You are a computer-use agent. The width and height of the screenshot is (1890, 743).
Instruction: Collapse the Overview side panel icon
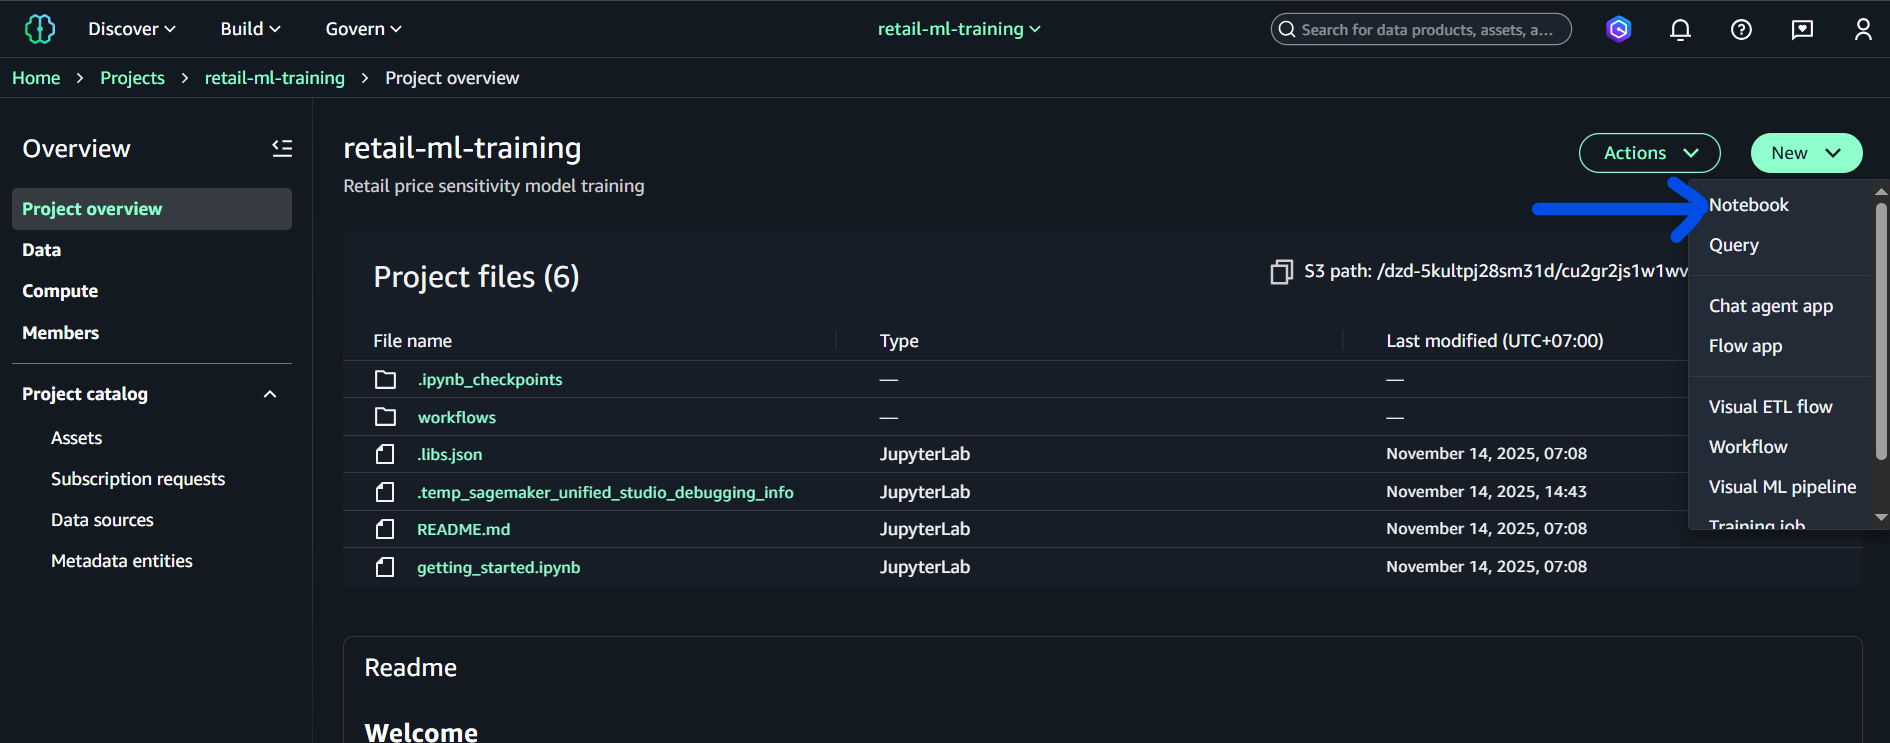[x=282, y=148]
